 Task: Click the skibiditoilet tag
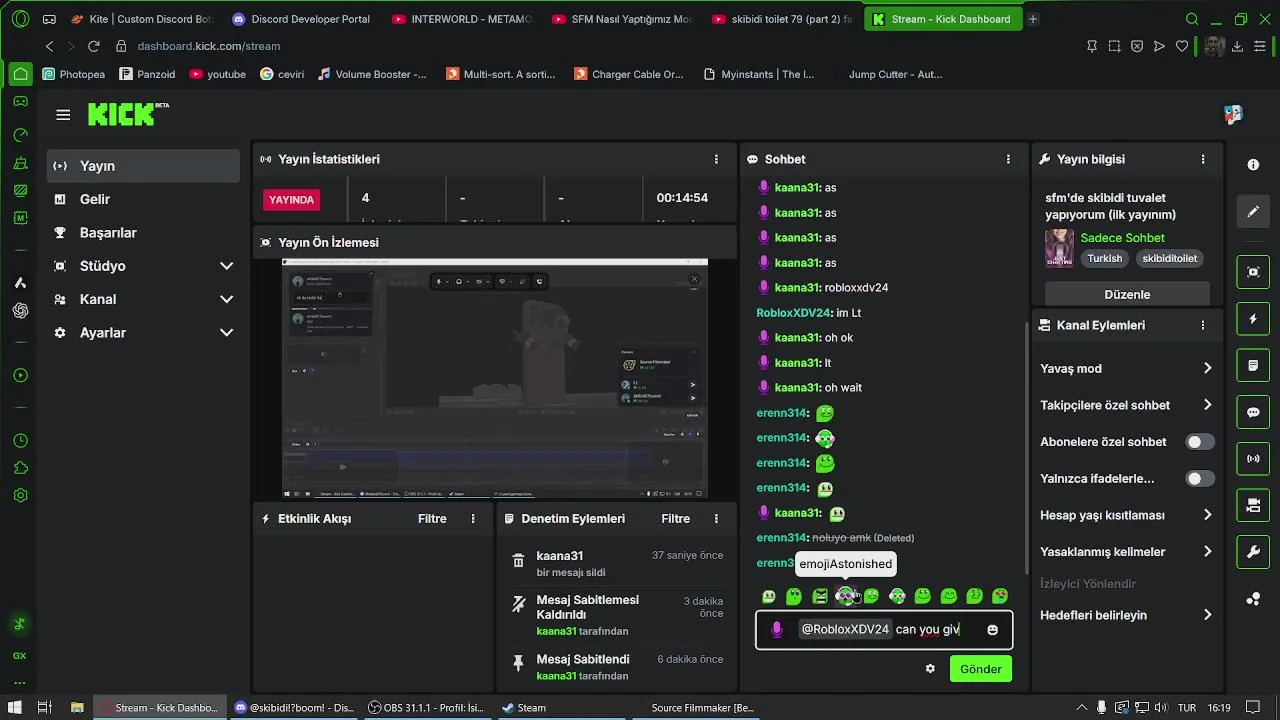point(1170,258)
